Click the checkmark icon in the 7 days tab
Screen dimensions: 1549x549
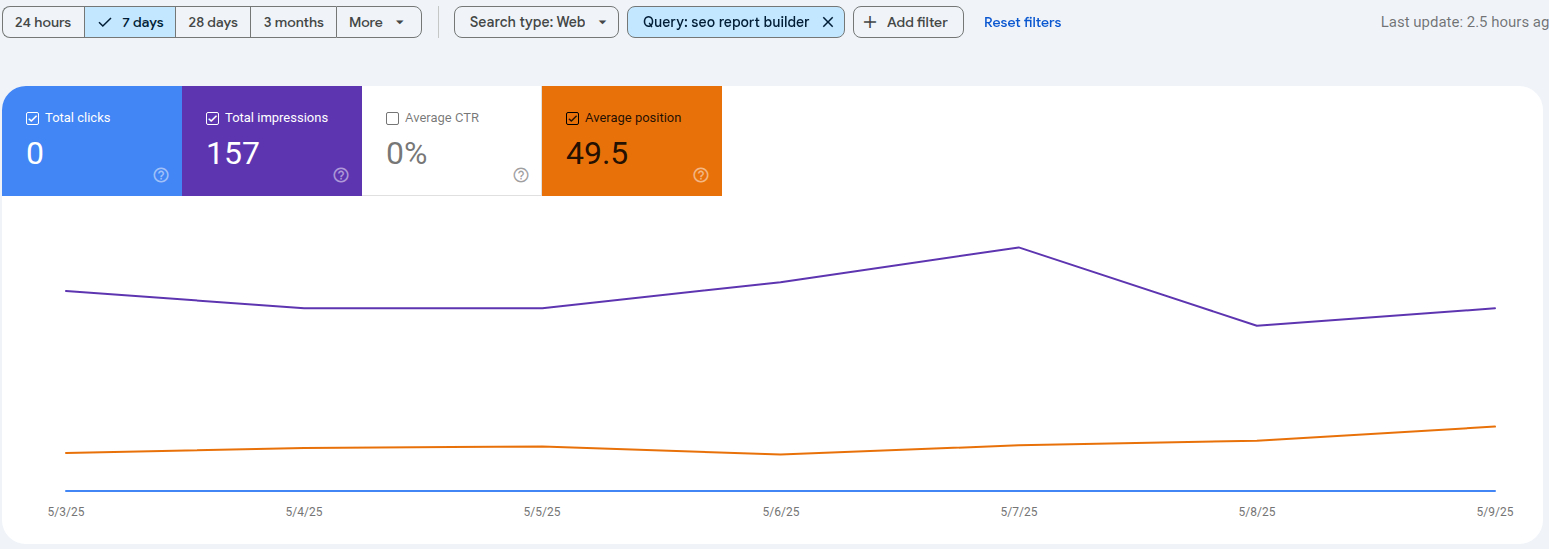105,22
